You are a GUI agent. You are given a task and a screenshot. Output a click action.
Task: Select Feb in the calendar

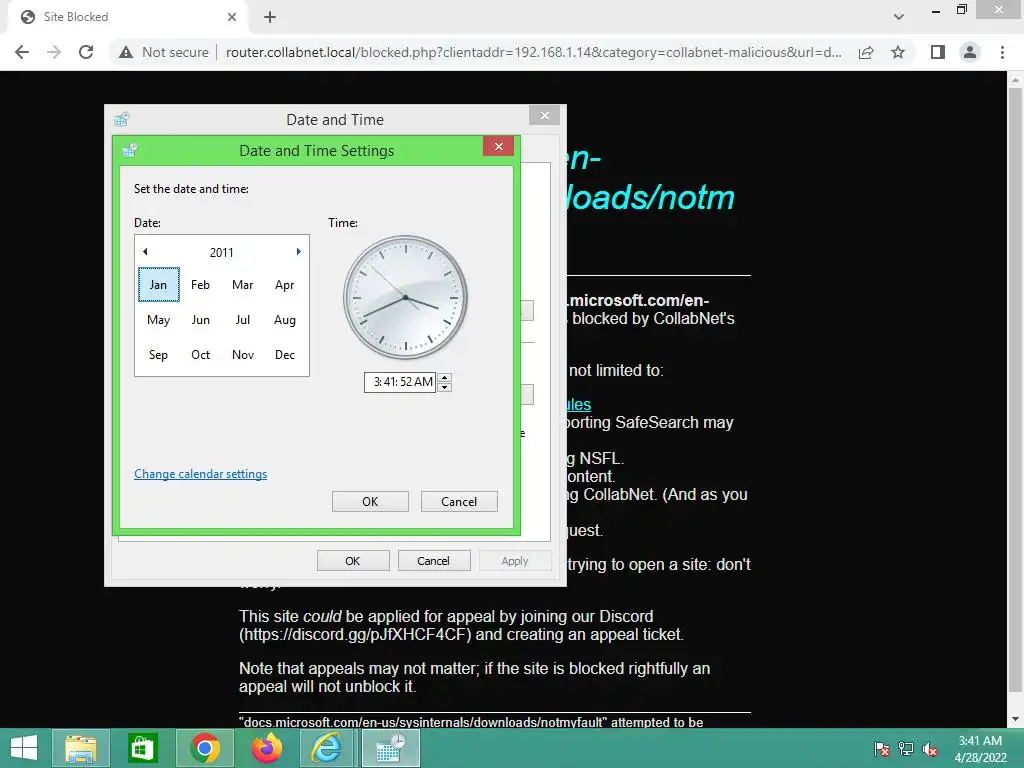coord(200,285)
